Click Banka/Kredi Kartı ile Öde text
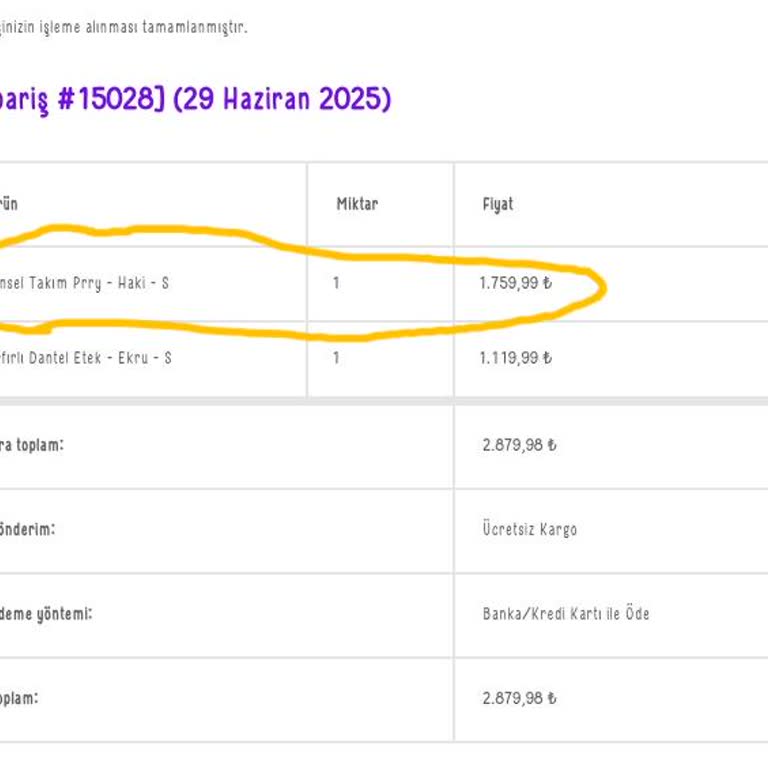This screenshot has height=768, width=768. pyautogui.click(x=565, y=613)
